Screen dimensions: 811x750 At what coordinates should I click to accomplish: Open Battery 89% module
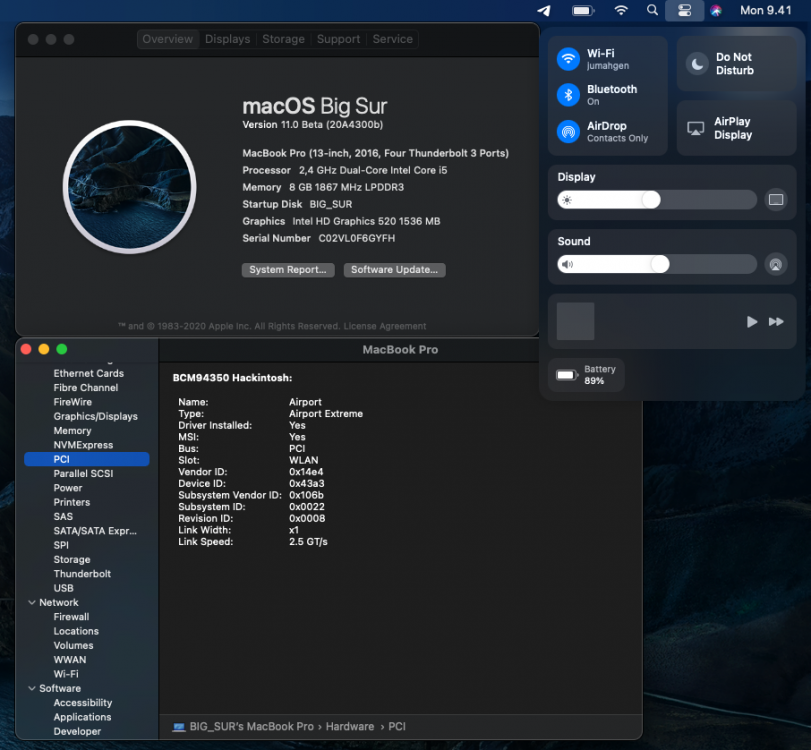pyautogui.click(x=586, y=375)
